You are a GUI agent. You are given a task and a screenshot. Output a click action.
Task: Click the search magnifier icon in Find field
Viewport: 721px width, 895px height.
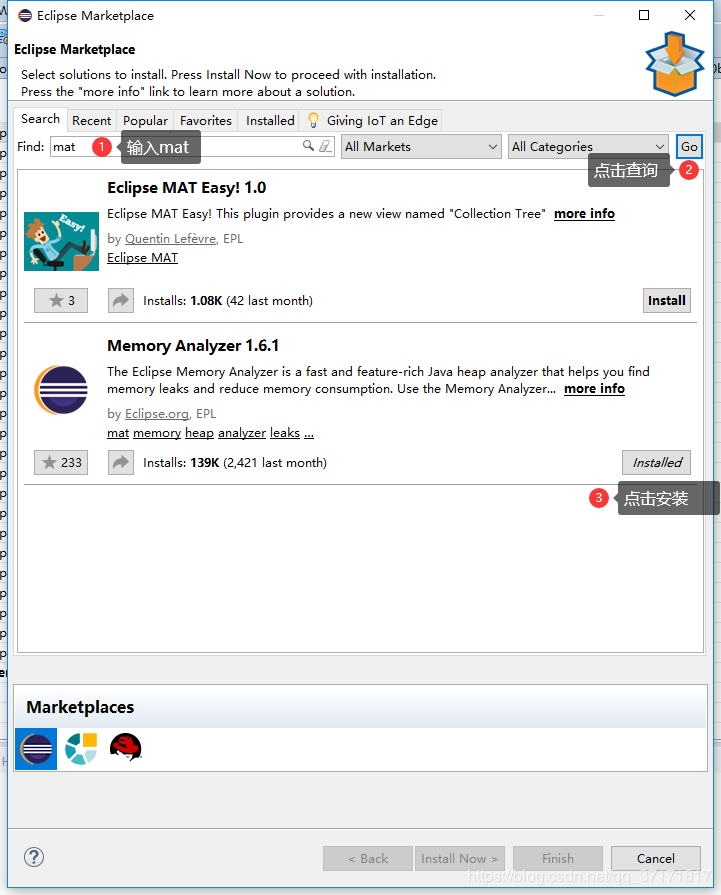click(308, 146)
